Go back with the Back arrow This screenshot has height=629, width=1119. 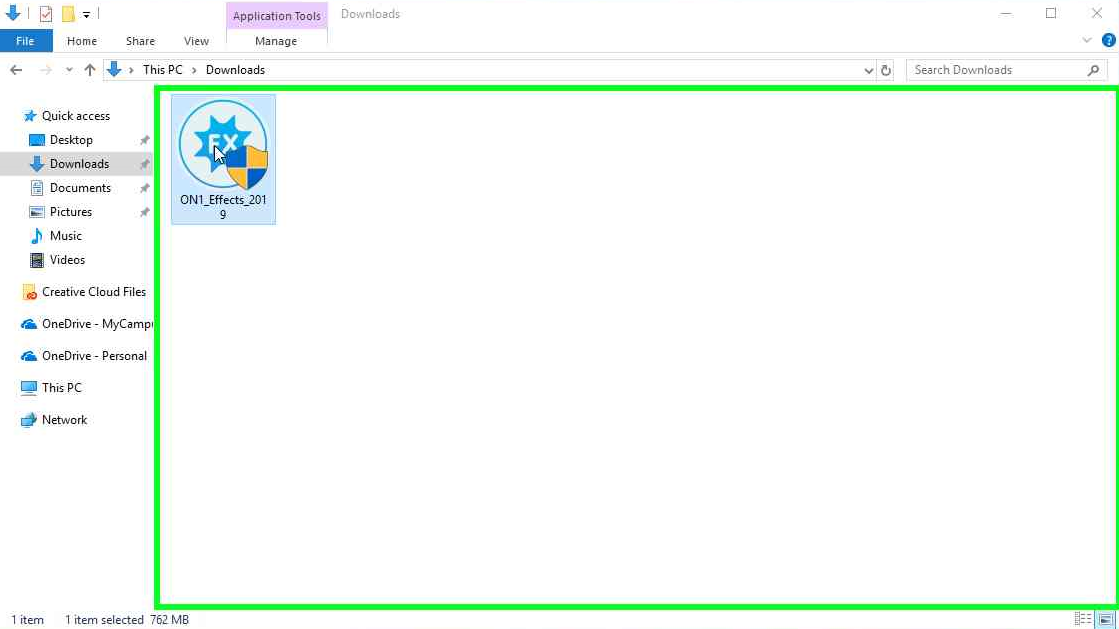point(16,70)
